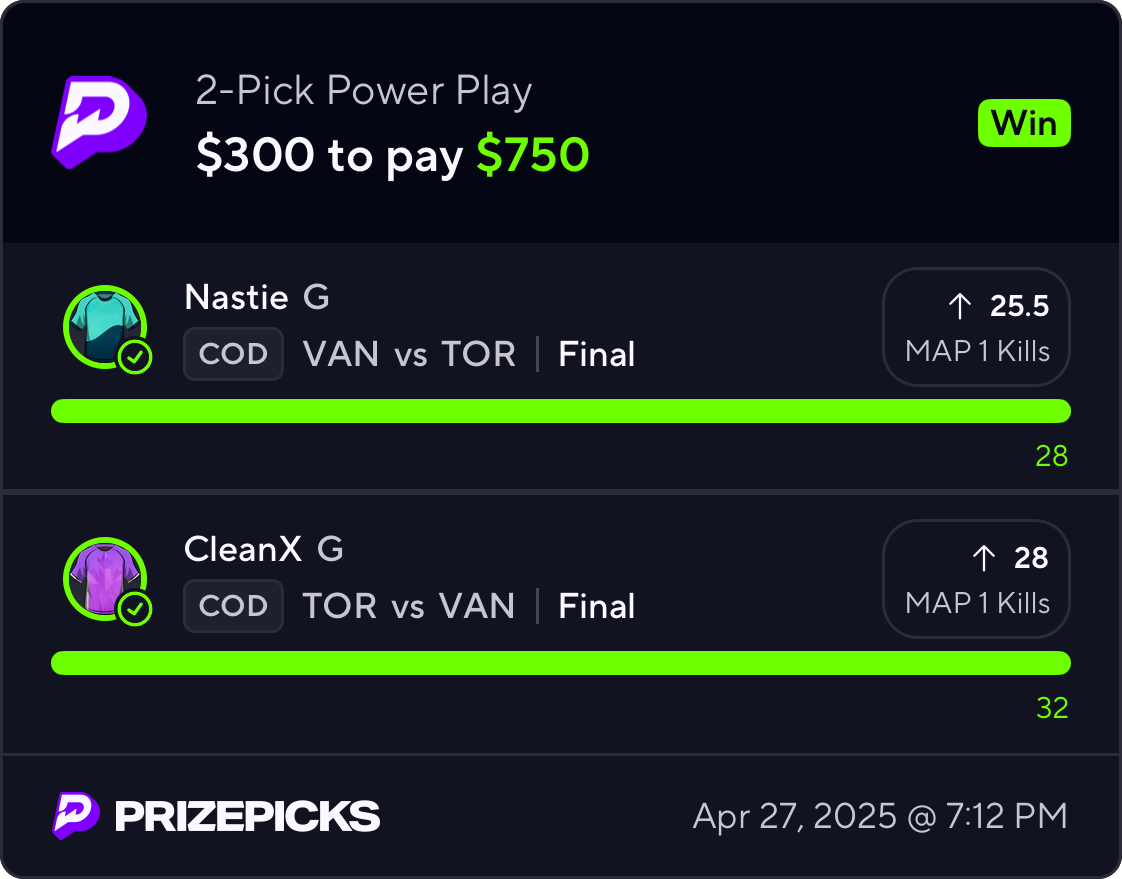Click Nastie's teal jersey avatar
The height and width of the screenshot is (879, 1122).
pyautogui.click(x=105, y=326)
